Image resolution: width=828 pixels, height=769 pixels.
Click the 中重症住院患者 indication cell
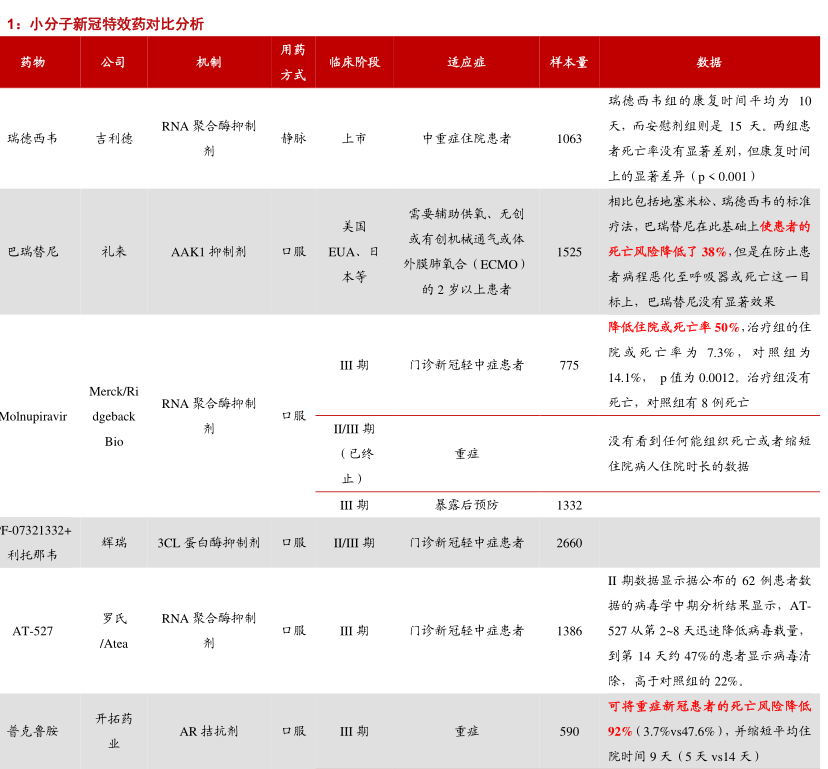pos(467,138)
